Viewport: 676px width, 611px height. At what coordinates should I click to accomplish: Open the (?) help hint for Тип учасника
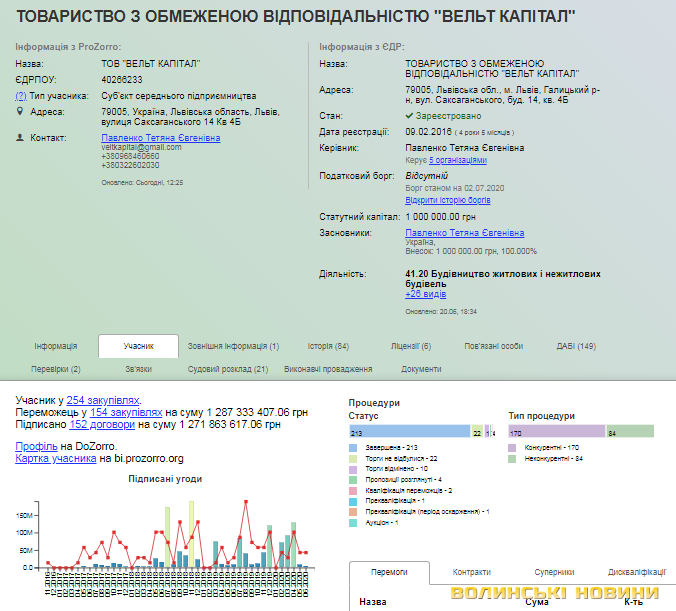(x=20, y=95)
